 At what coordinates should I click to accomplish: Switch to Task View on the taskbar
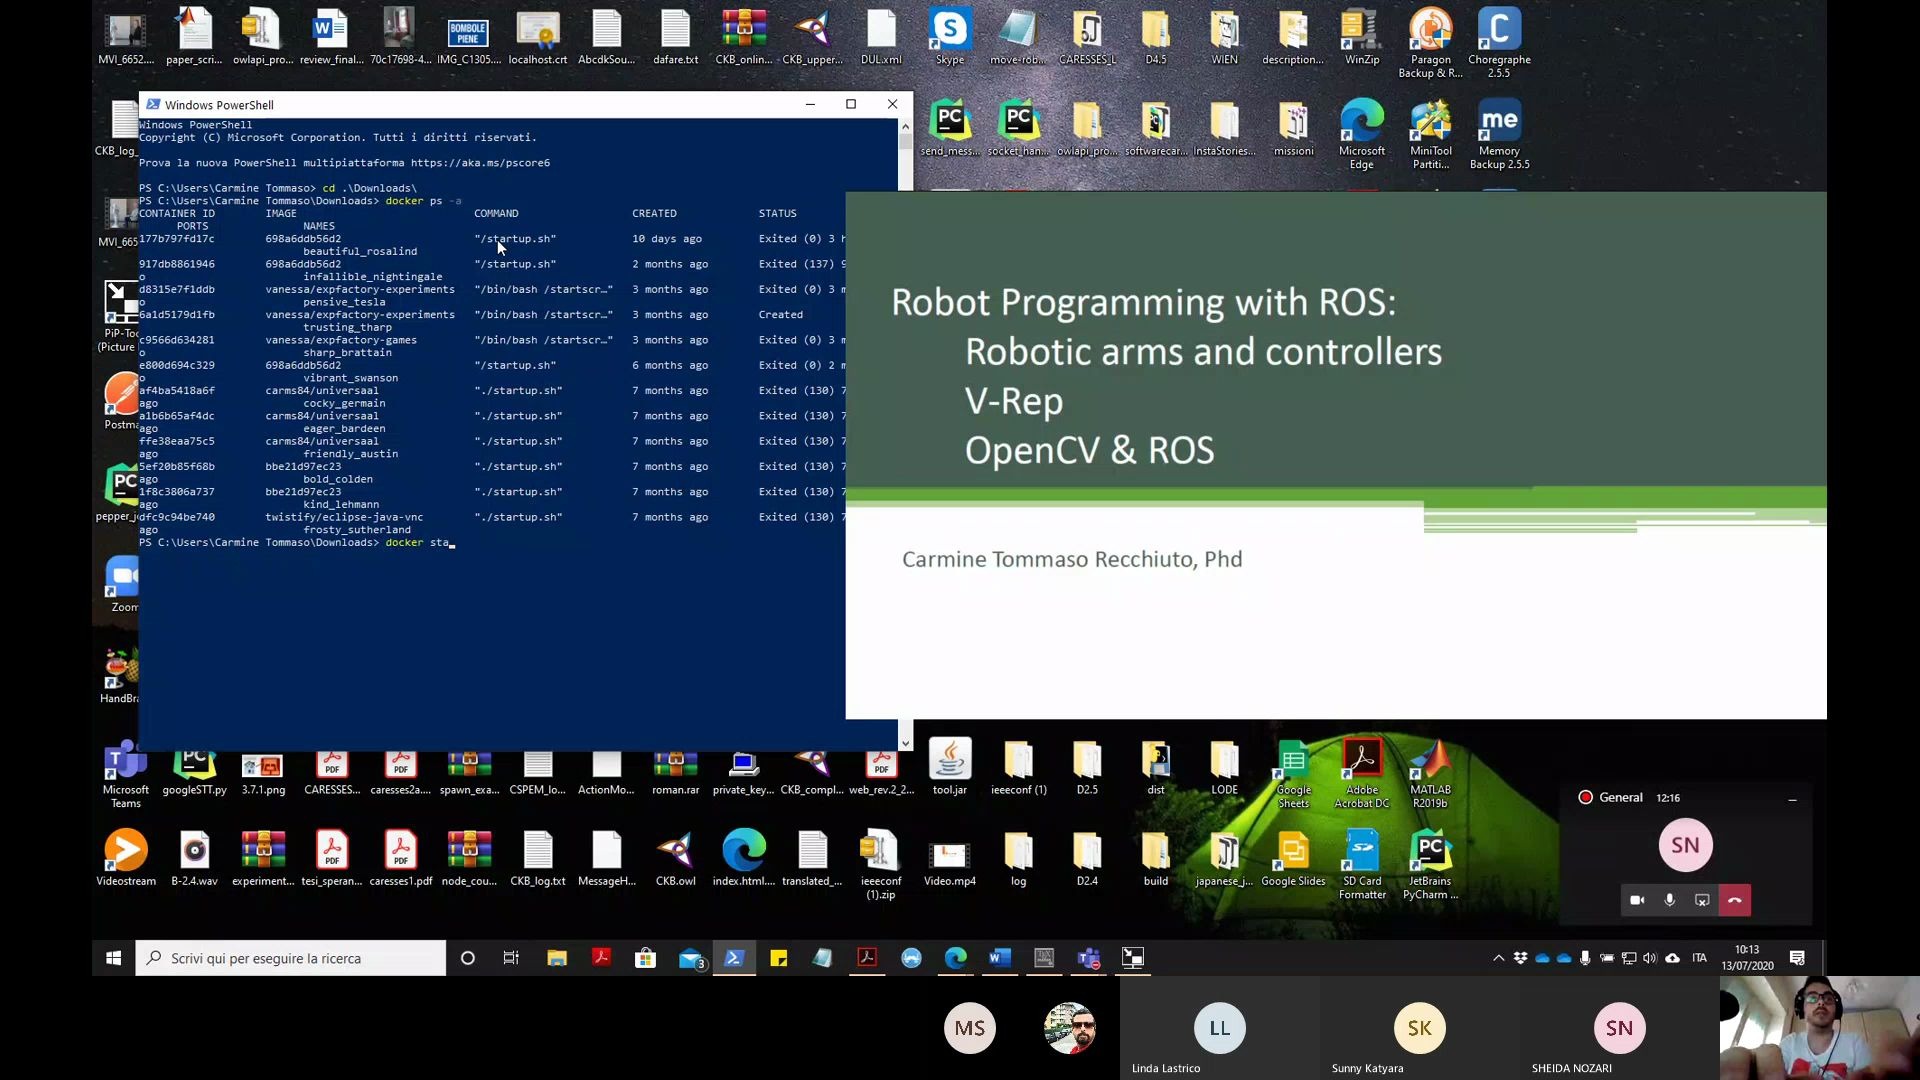[x=510, y=957]
